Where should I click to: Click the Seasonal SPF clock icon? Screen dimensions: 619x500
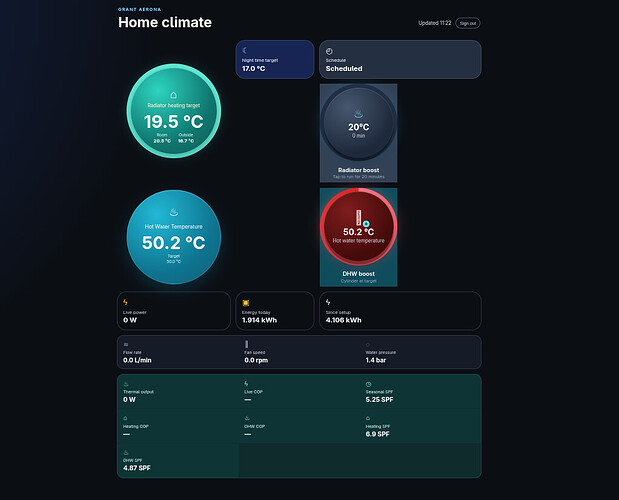[368, 384]
